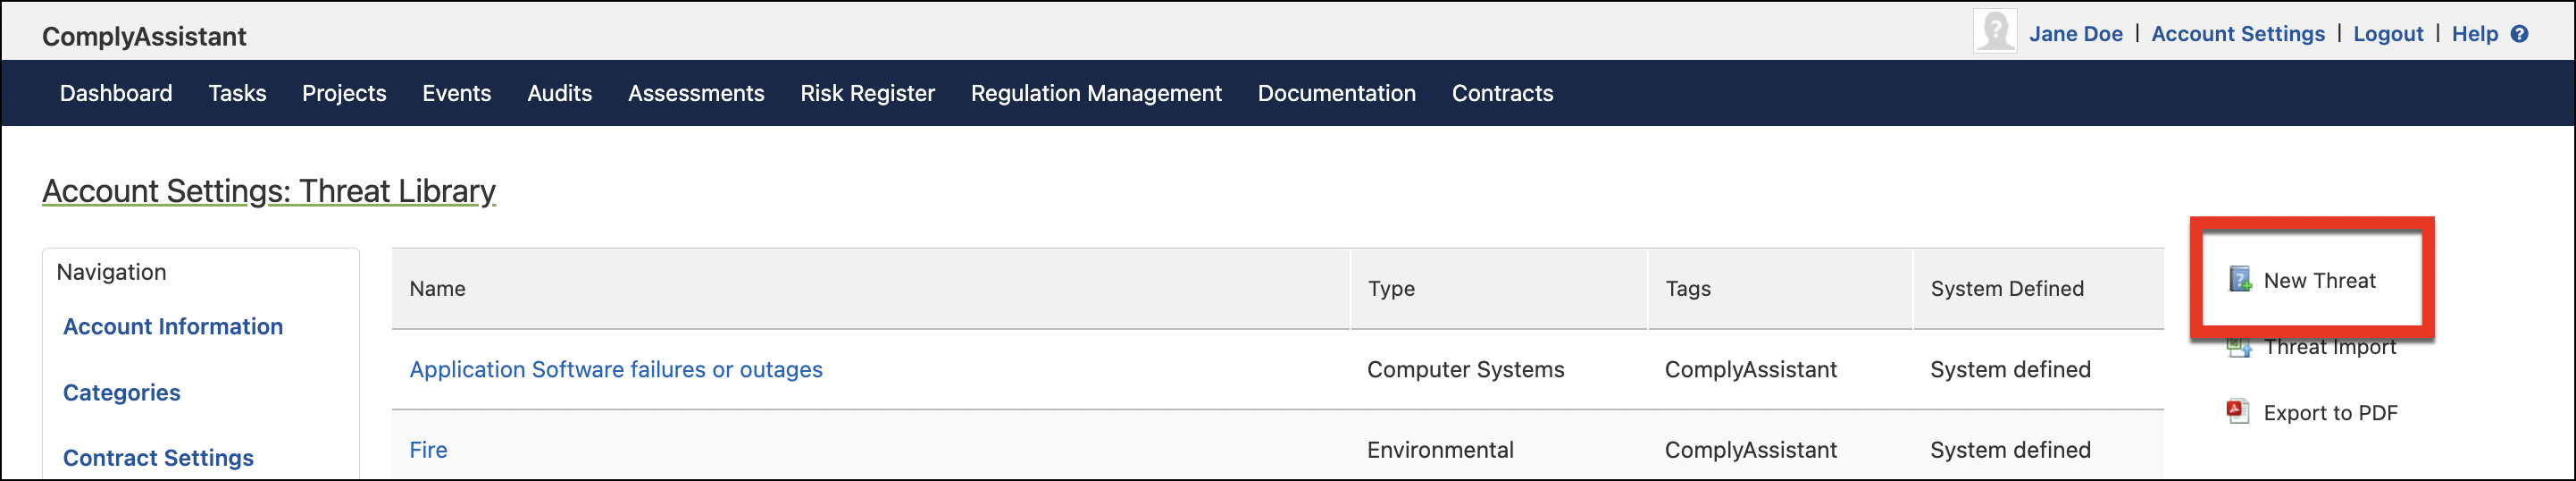Open Regulation Management menu
2576x481 pixels.
click(1096, 93)
